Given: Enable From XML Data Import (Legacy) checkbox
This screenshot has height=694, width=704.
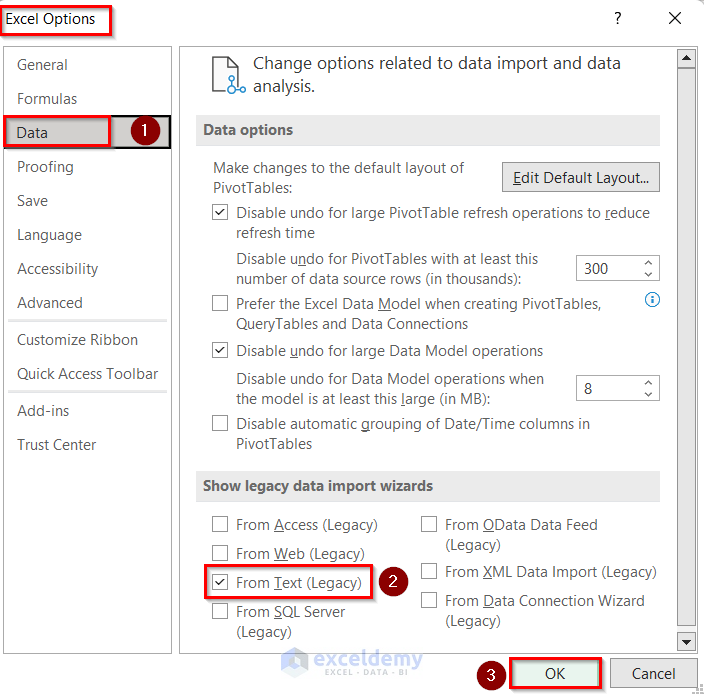Looking at the screenshot, I should click(429, 571).
